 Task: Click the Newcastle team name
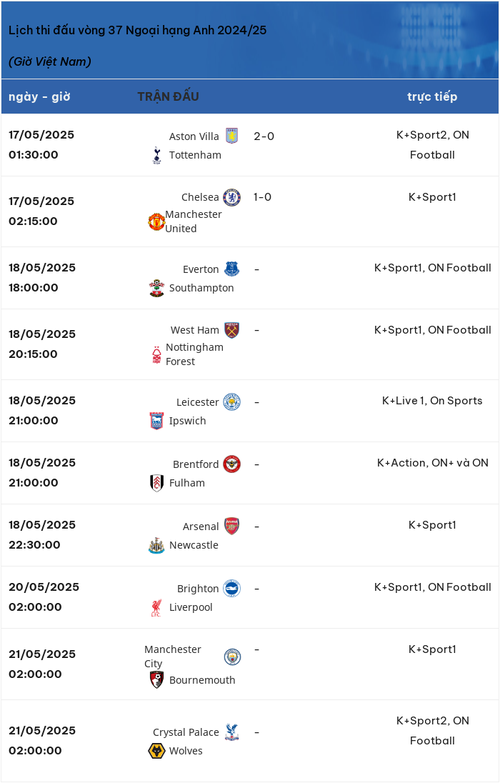[x=194, y=545]
